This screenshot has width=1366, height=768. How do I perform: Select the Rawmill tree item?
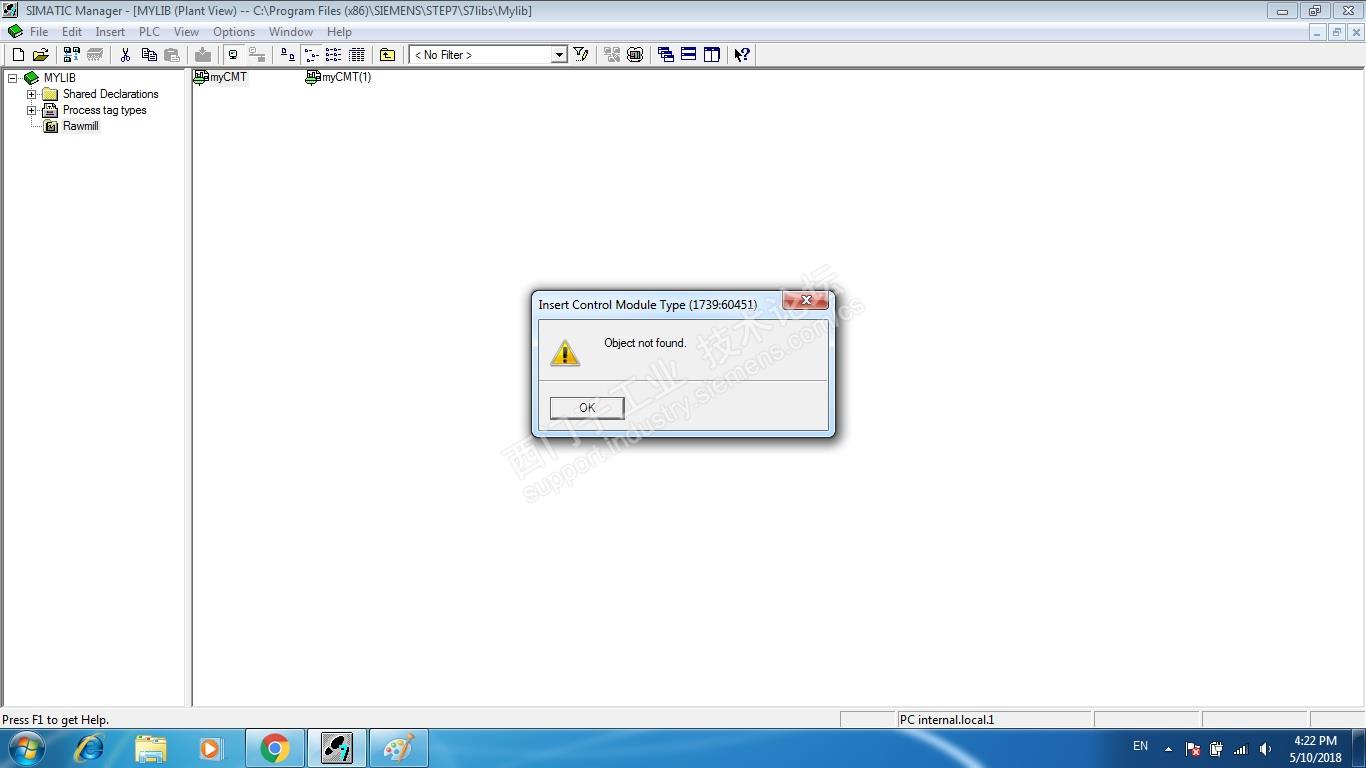[x=80, y=126]
